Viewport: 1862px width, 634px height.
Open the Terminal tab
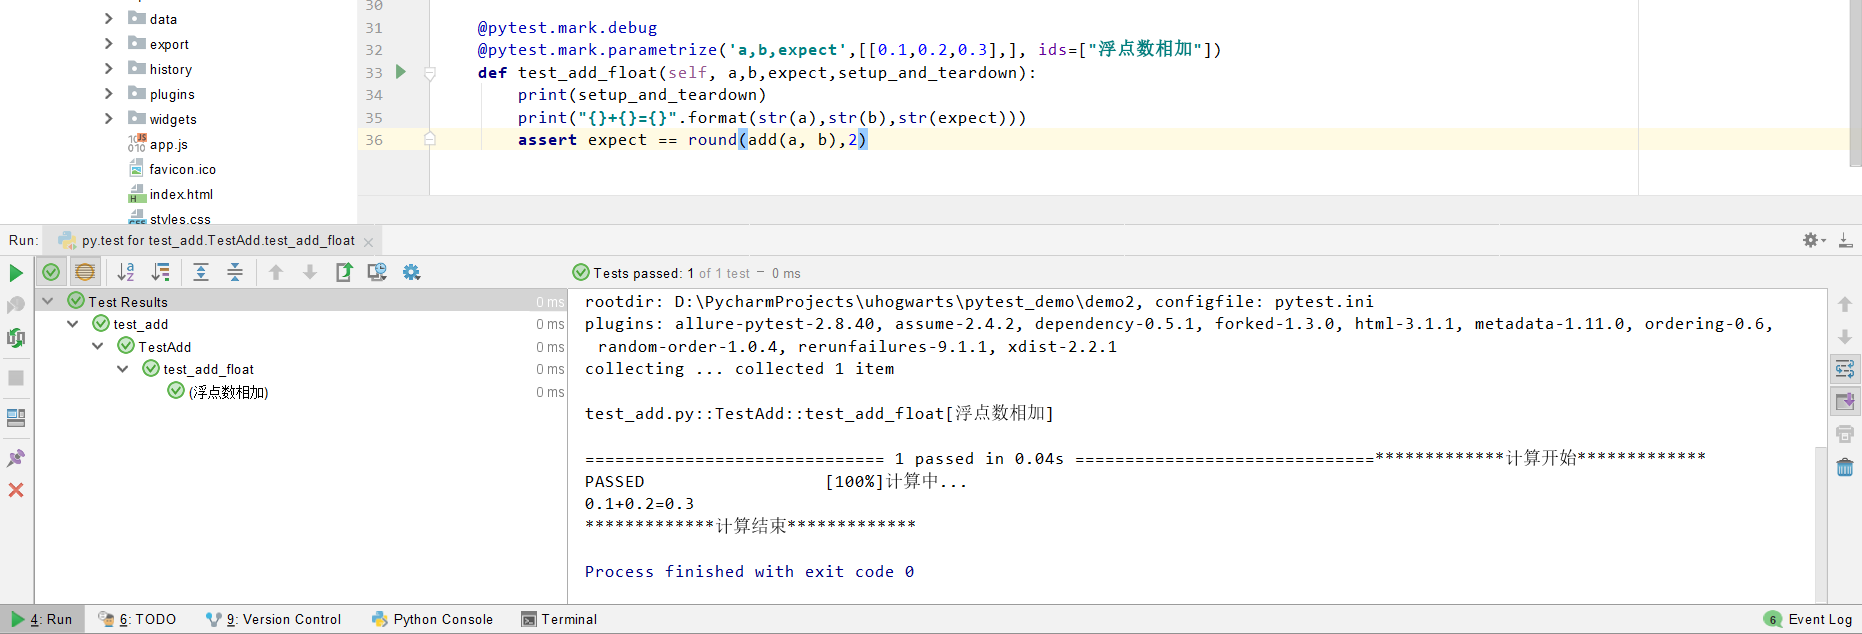[x=559, y=619]
